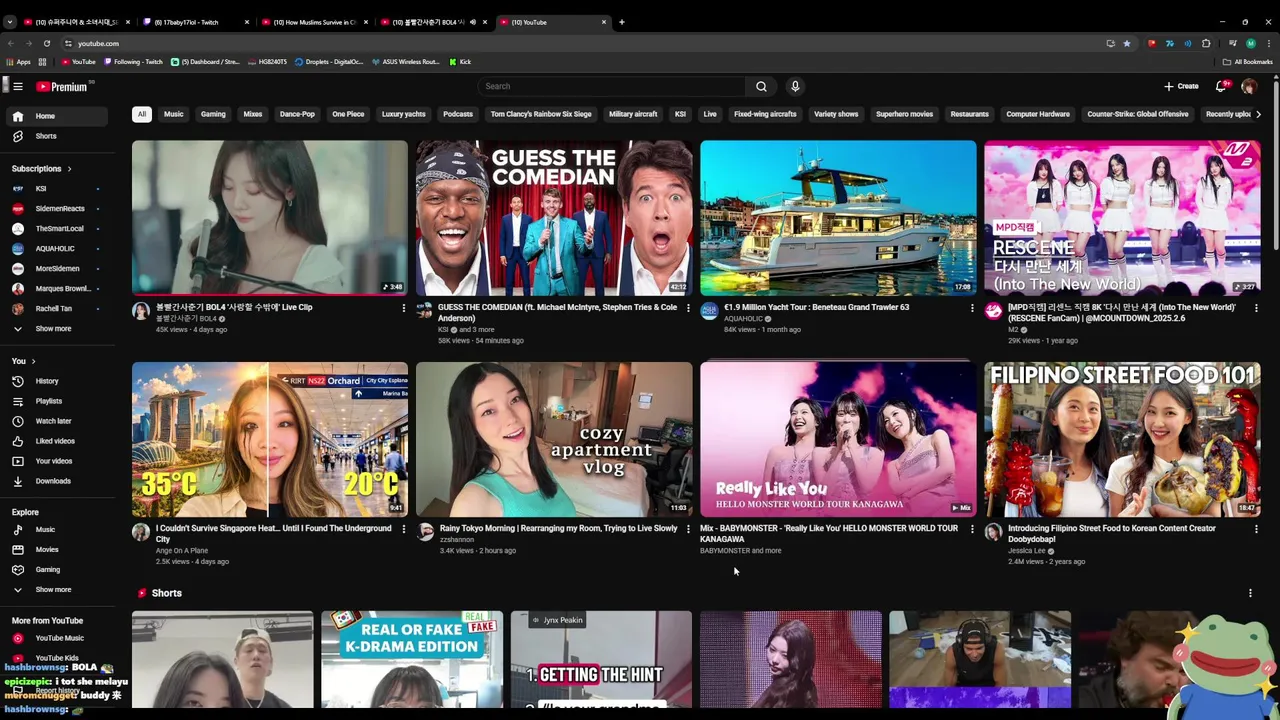Play the RESCENE Into The New World thumbnail

coord(1122,217)
